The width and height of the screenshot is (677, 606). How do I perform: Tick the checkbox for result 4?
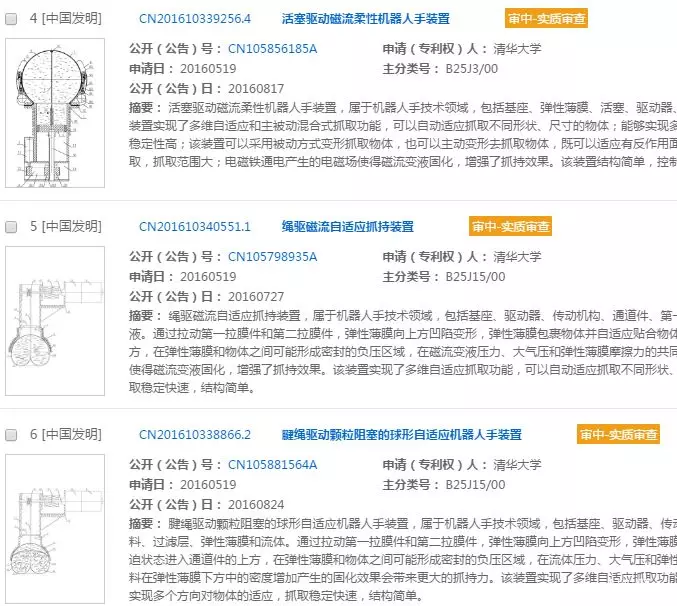click(x=11, y=19)
